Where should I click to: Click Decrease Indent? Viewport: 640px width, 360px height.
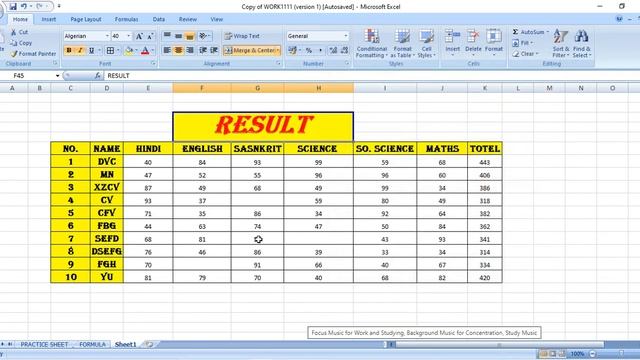click(x=203, y=50)
